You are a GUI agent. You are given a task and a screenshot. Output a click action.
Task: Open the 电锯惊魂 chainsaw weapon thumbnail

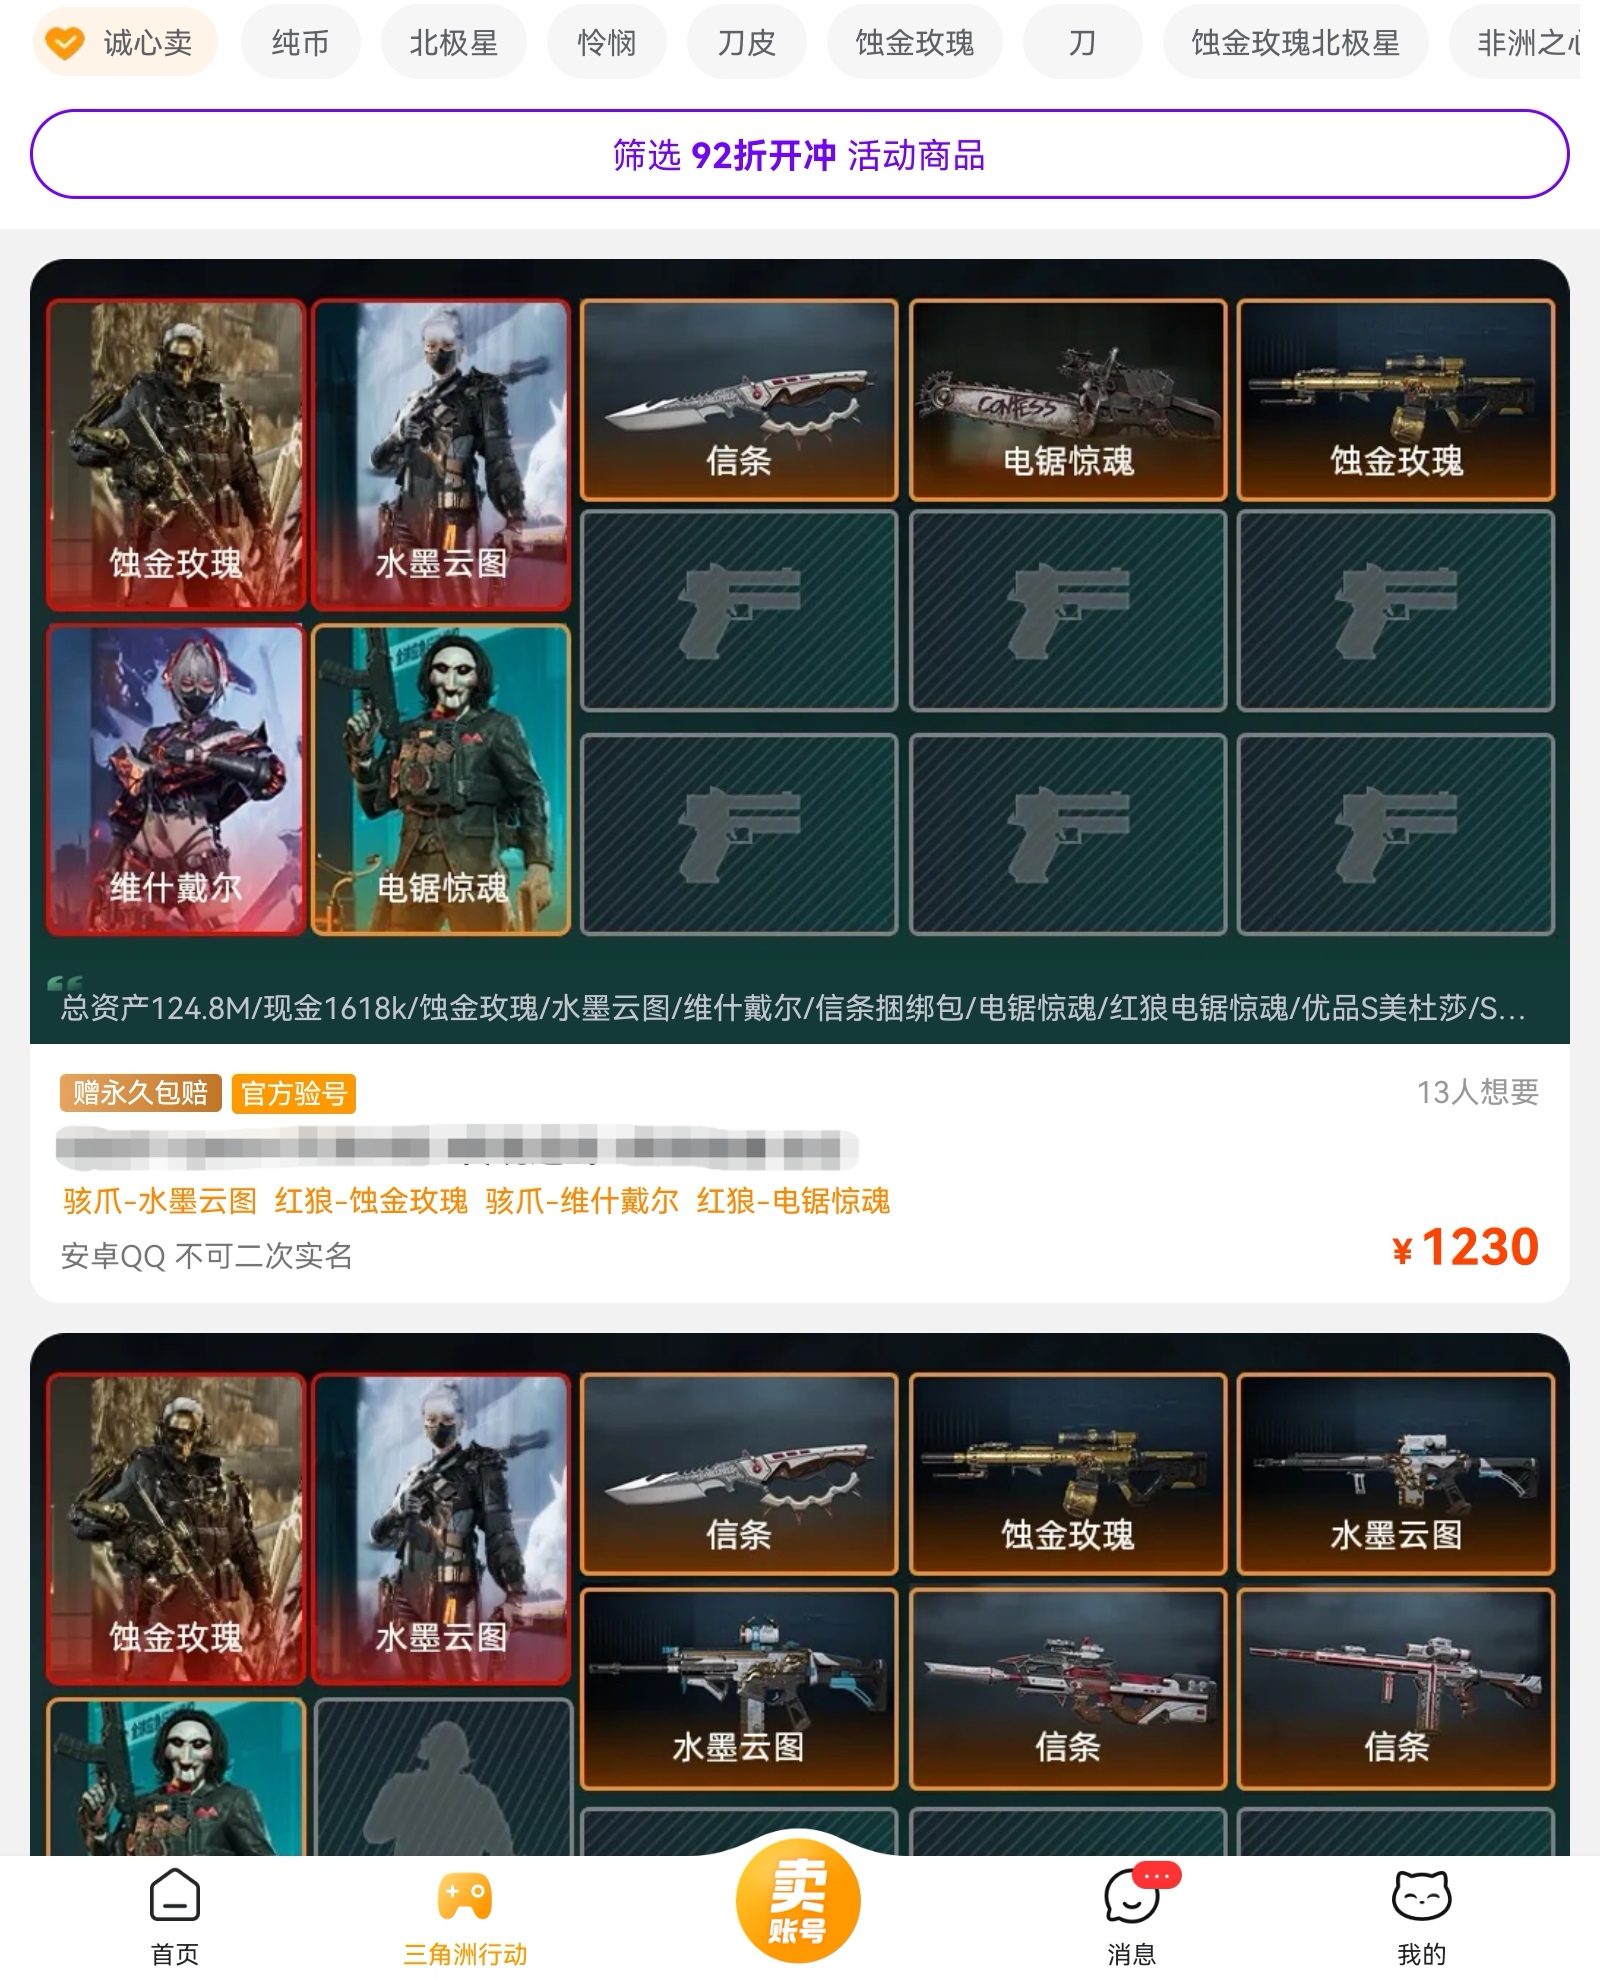click(1068, 400)
